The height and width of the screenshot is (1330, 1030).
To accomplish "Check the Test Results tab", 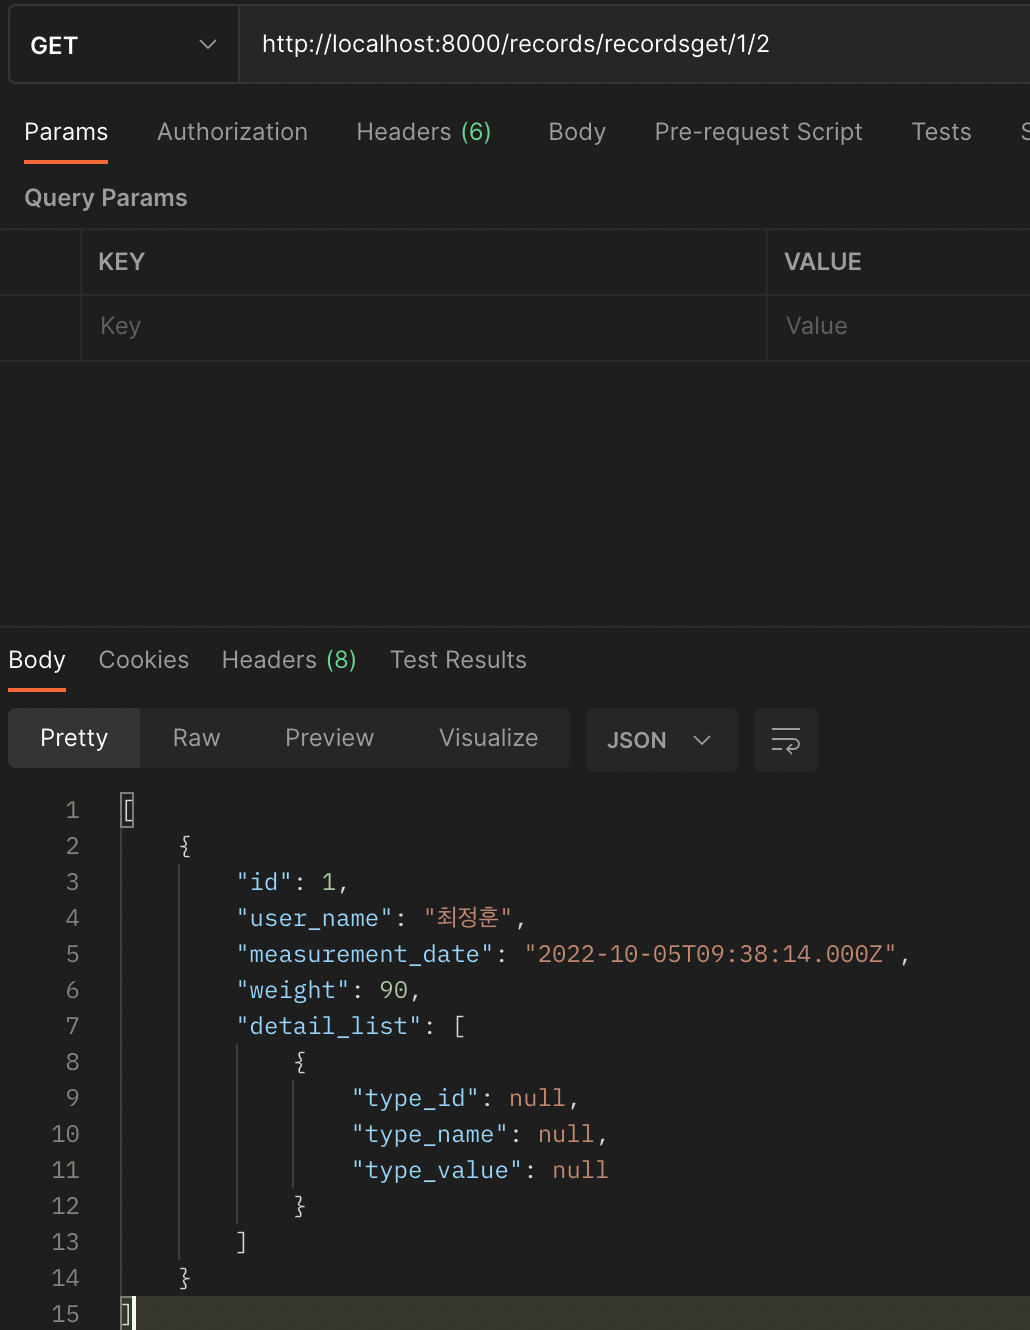I will click(458, 659).
